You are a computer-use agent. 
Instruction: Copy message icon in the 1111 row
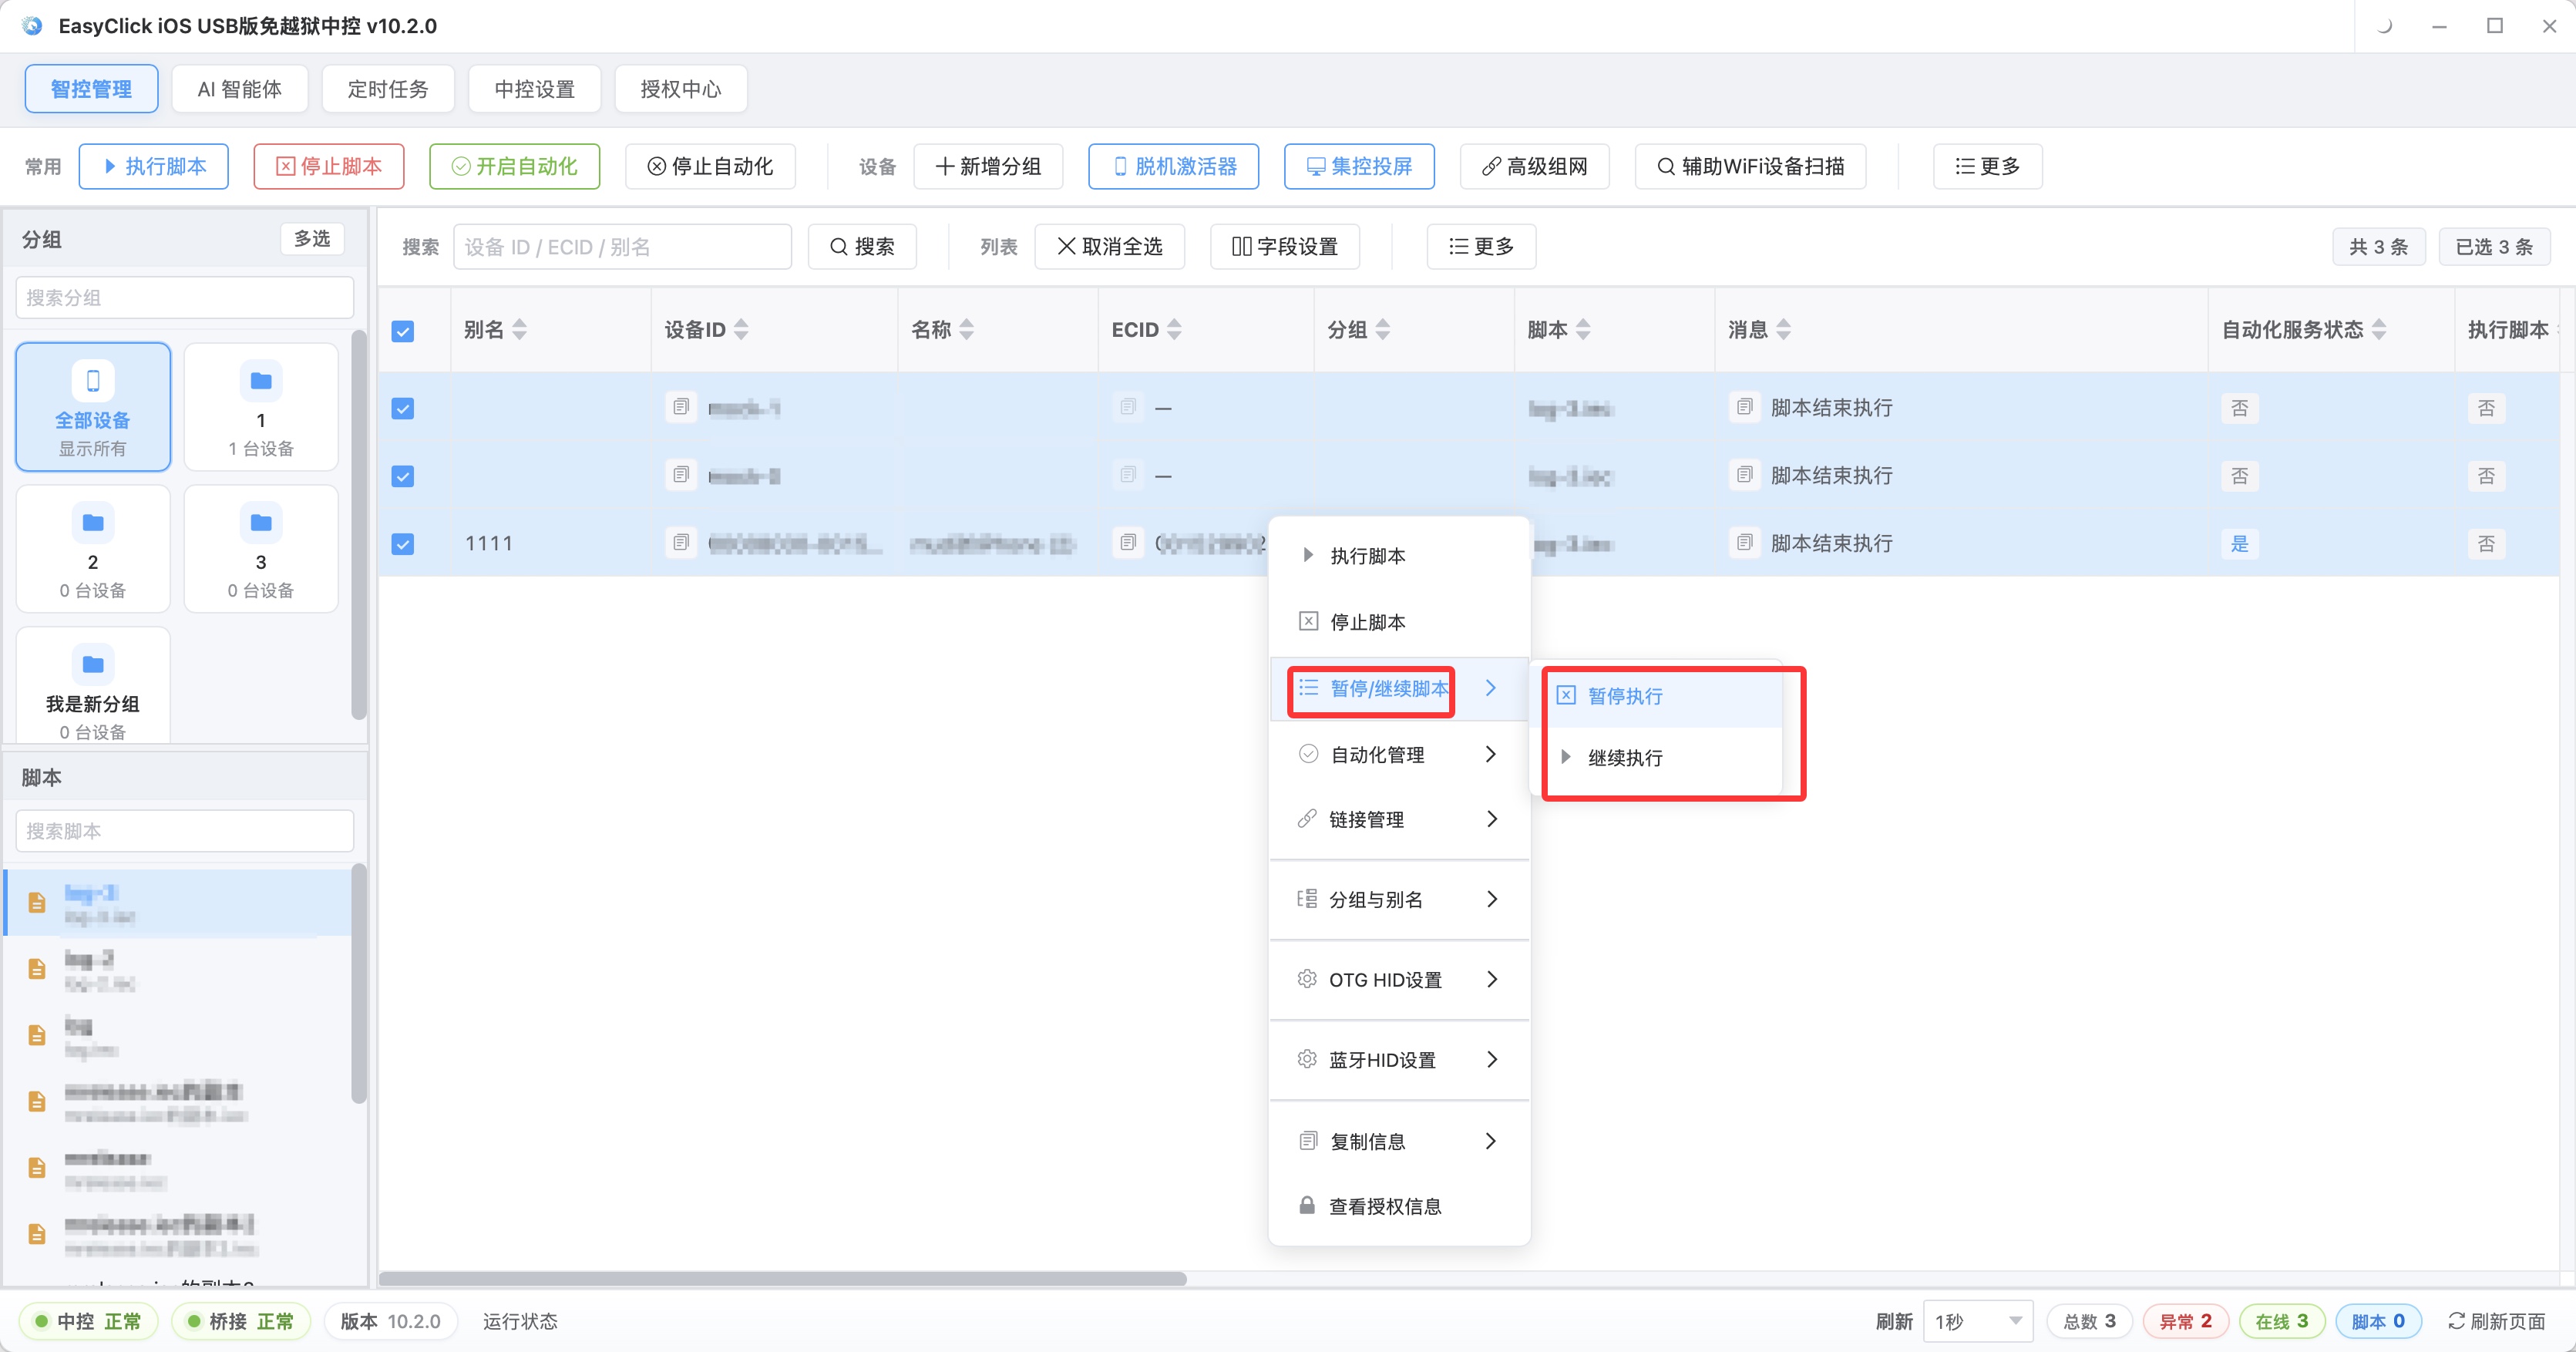pos(1745,543)
